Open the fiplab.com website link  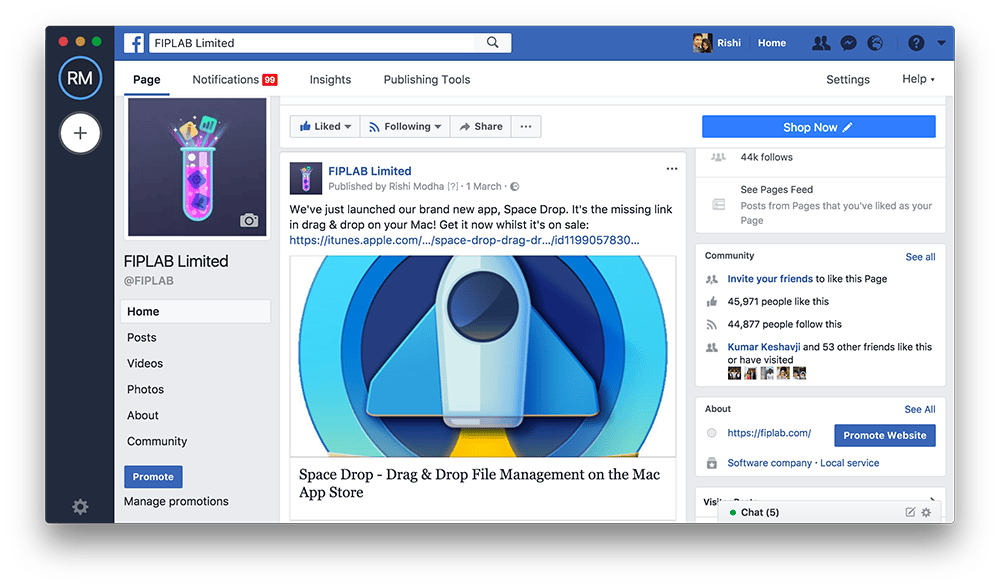(769, 433)
